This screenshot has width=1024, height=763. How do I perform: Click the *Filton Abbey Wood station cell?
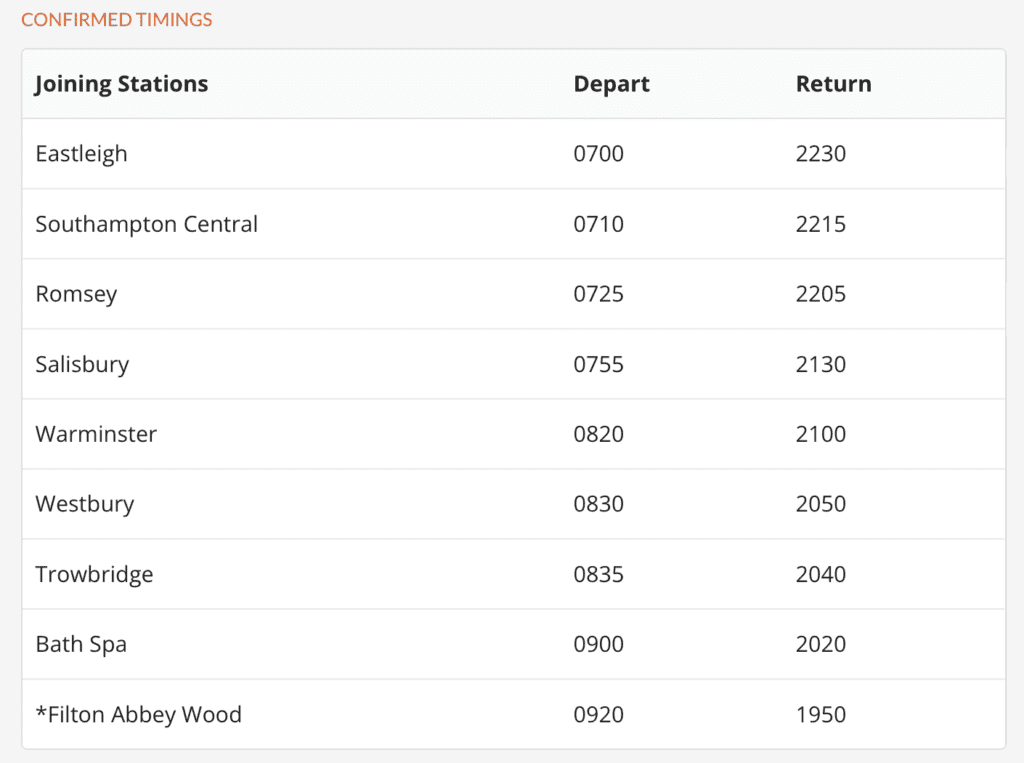point(138,714)
